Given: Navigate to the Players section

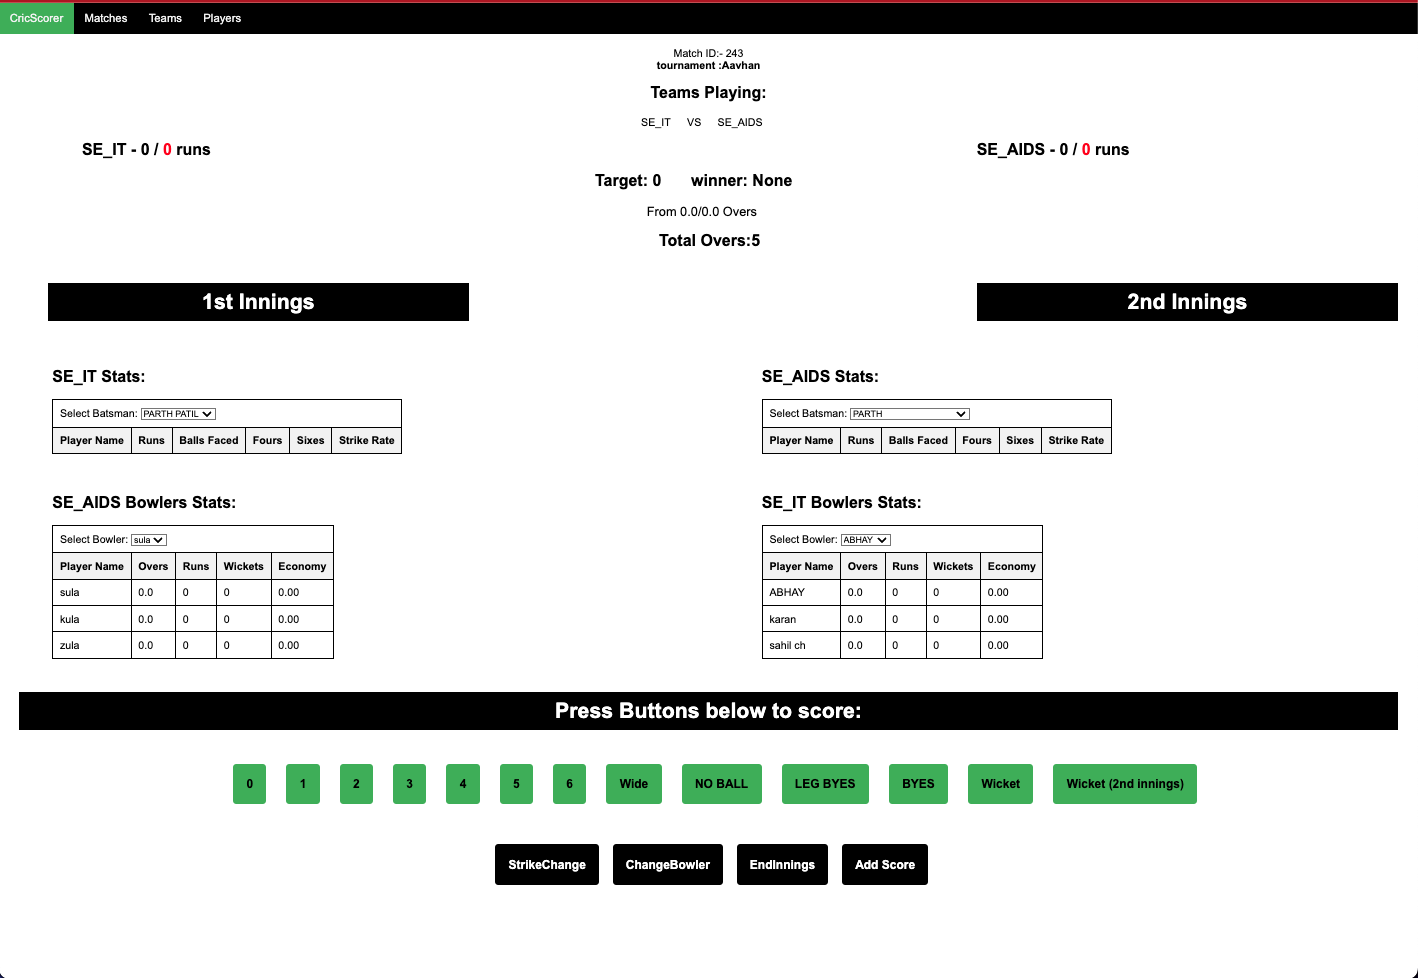Looking at the screenshot, I should coord(222,17).
